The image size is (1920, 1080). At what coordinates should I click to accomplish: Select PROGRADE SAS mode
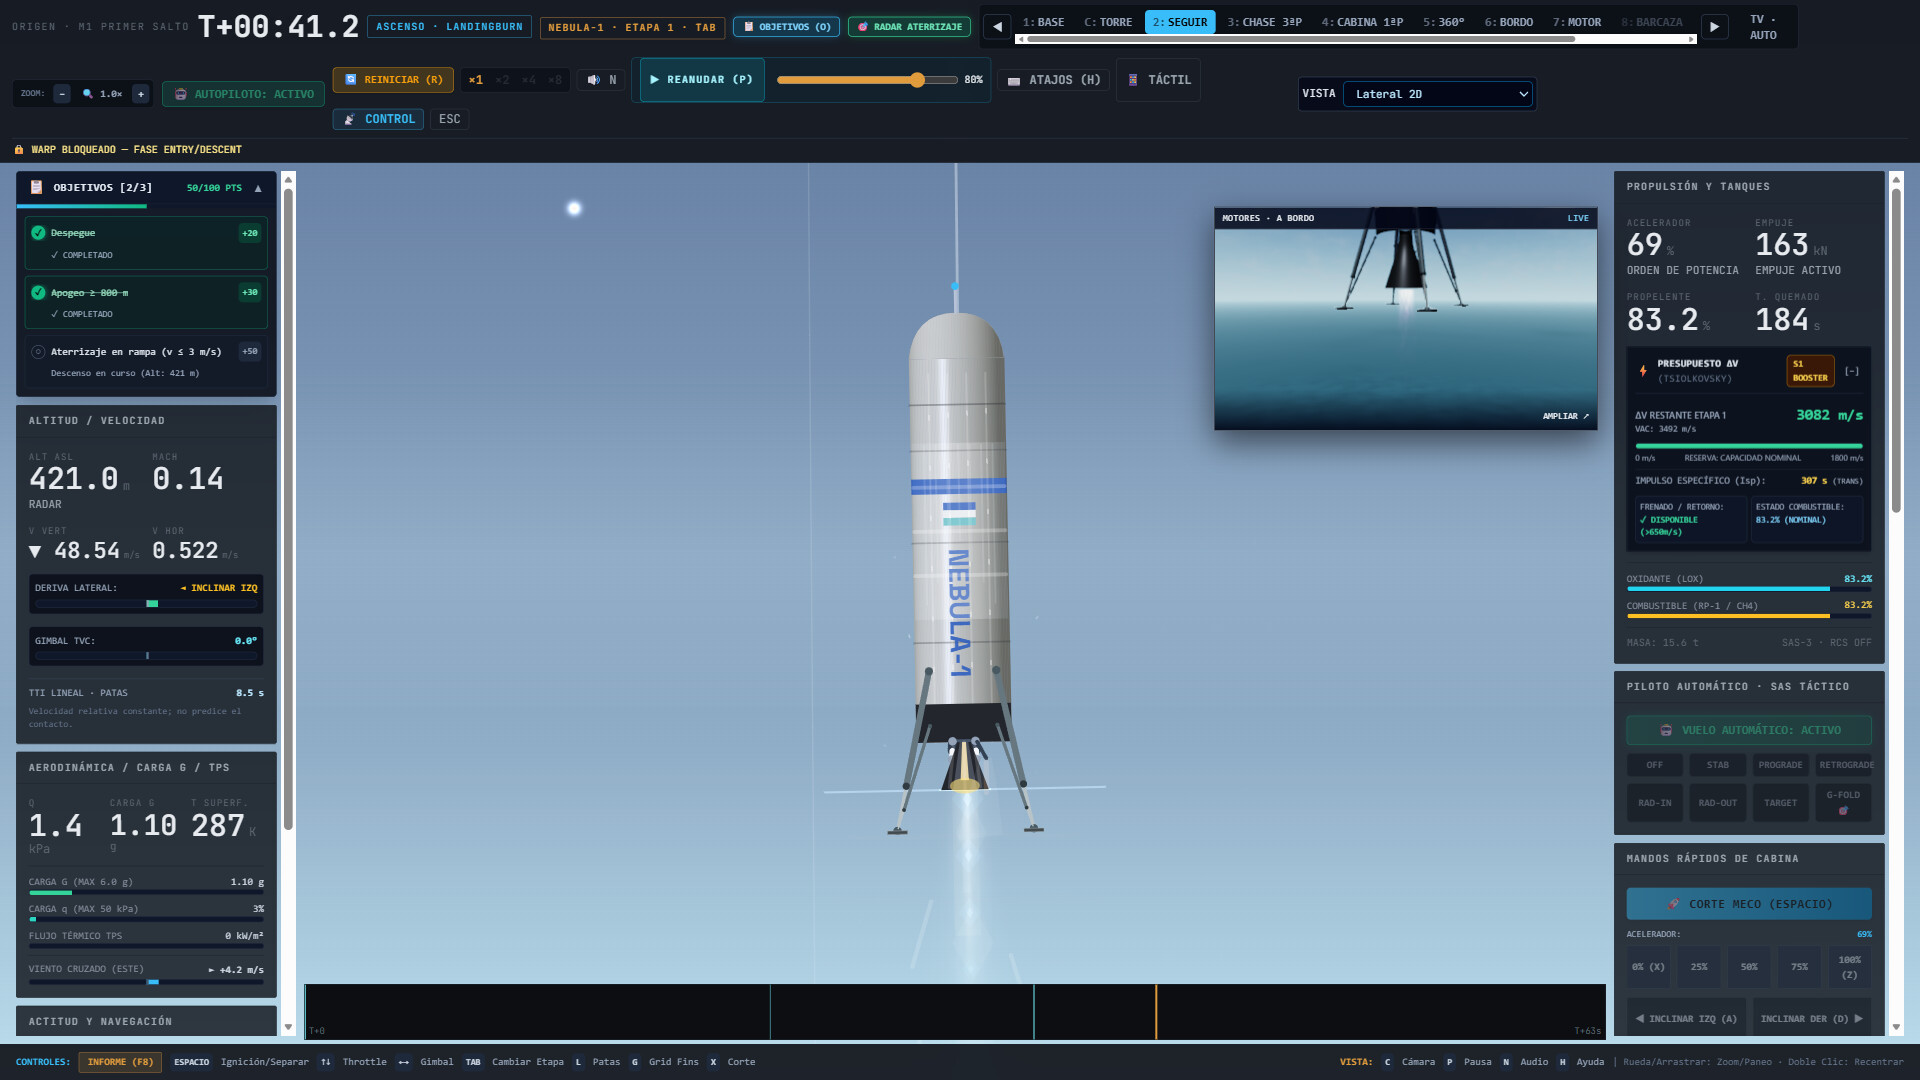pos(1780,765)
